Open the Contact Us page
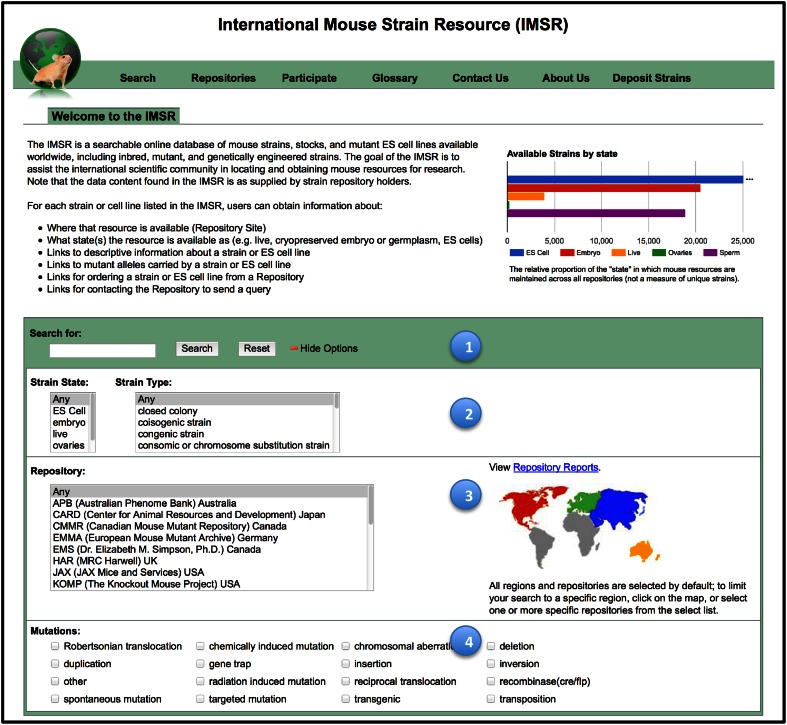Viewport: 787px width, 725px height. (x=480, y=78)
